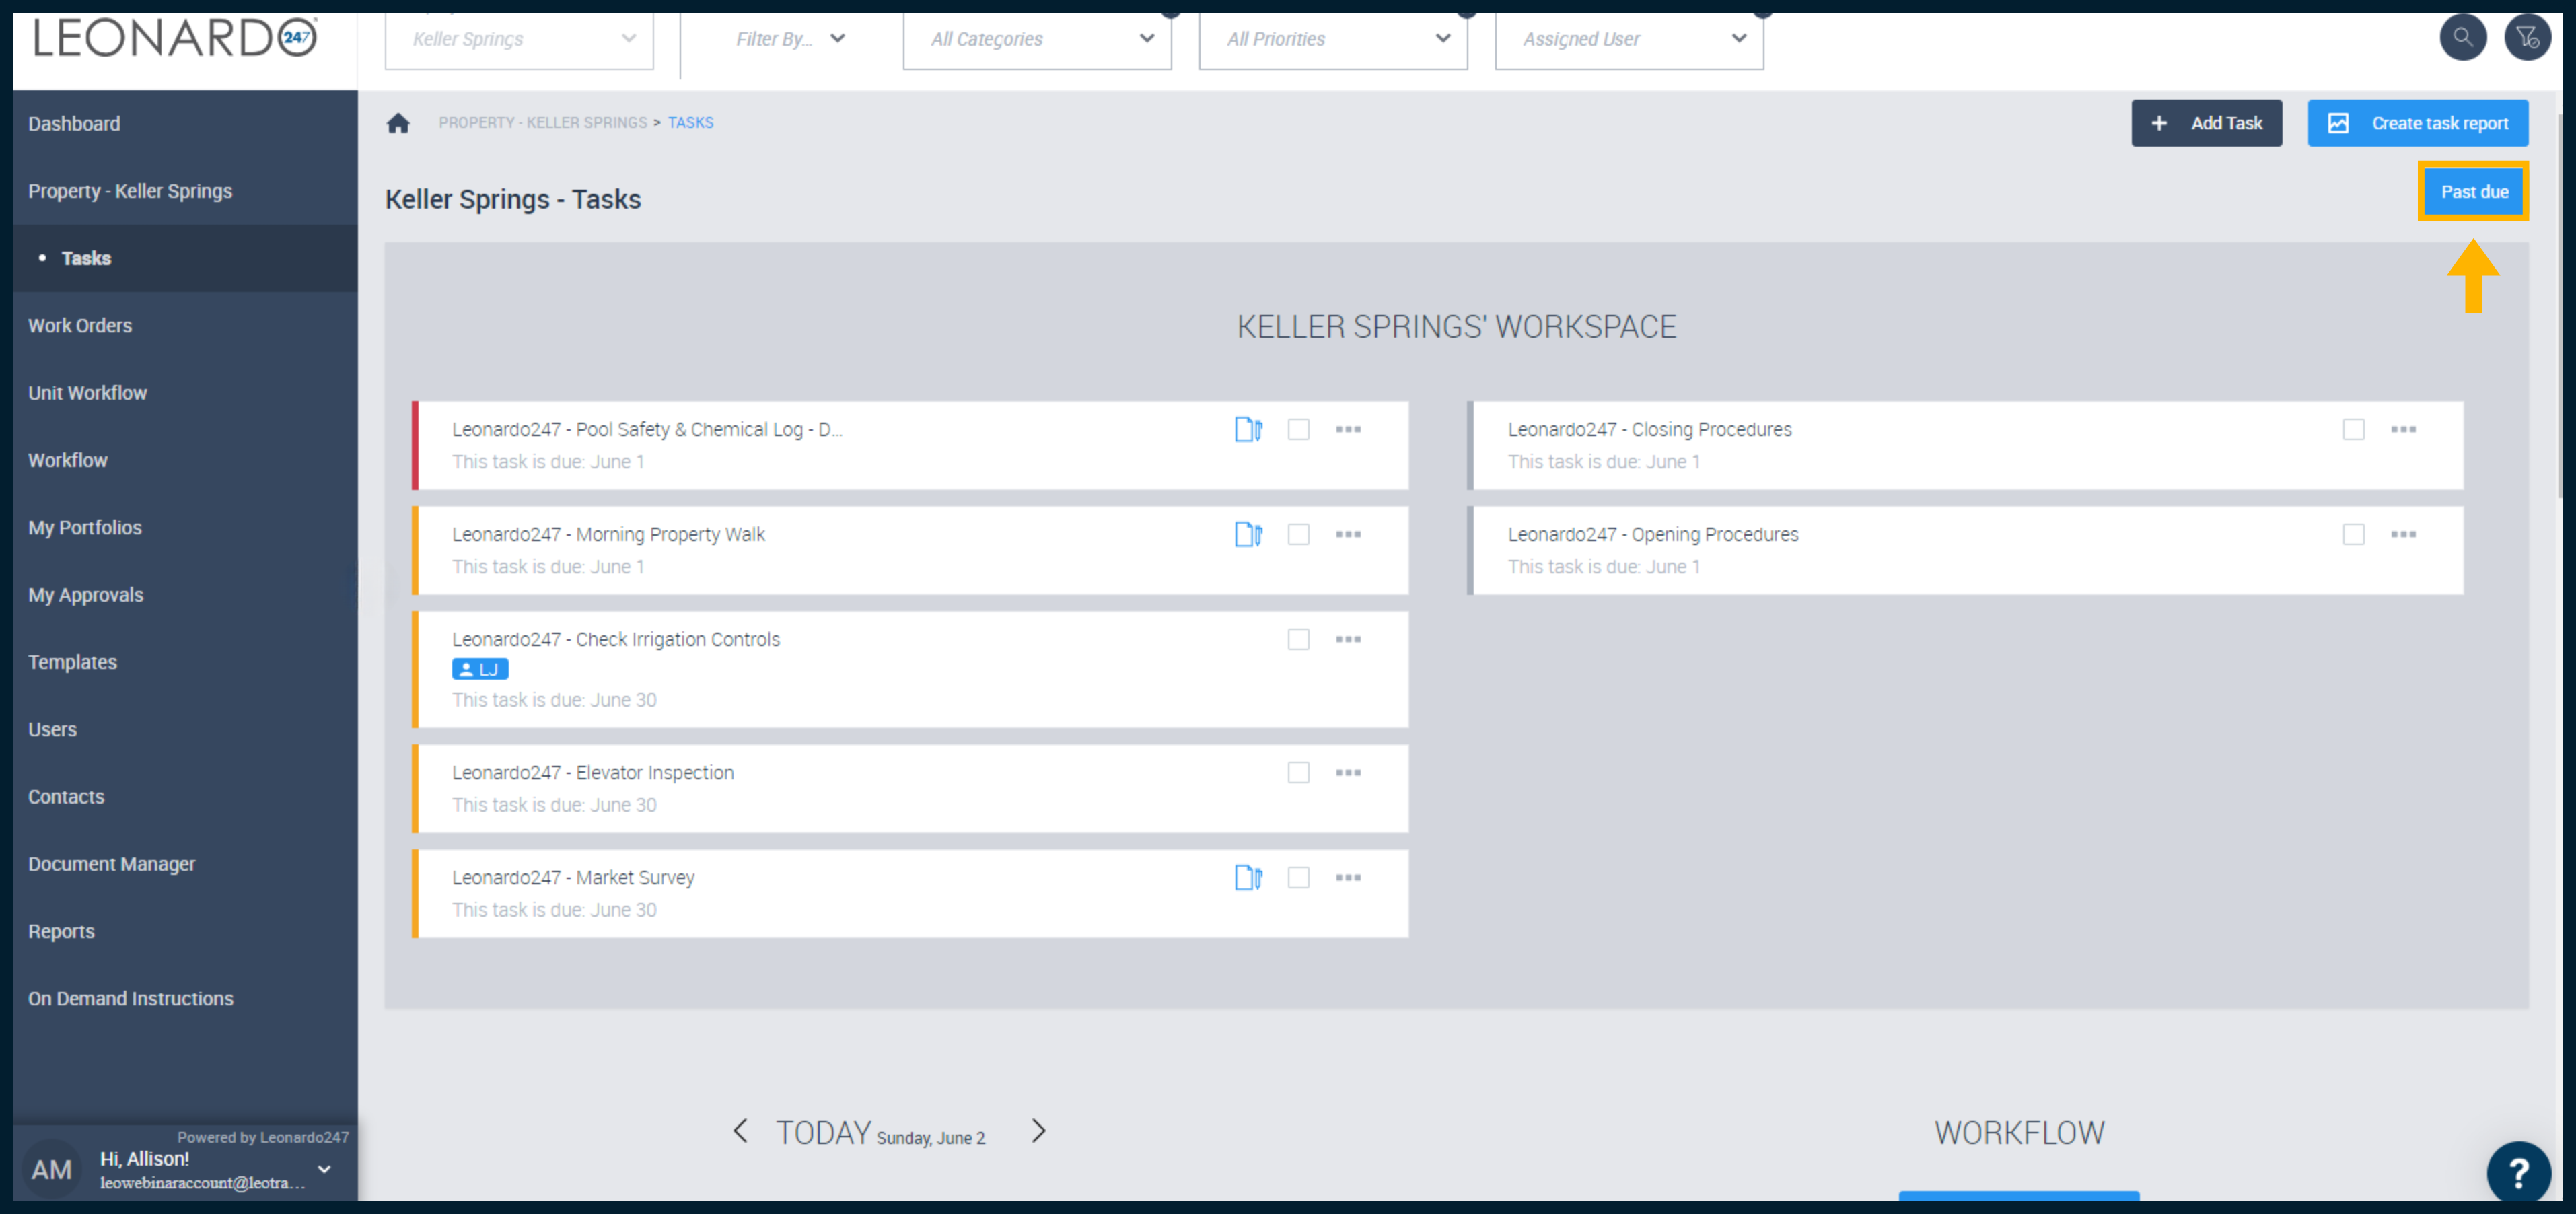Click the Past due button
This screenshot has height=1214, width=2576.
click(x=2473, y=192)
